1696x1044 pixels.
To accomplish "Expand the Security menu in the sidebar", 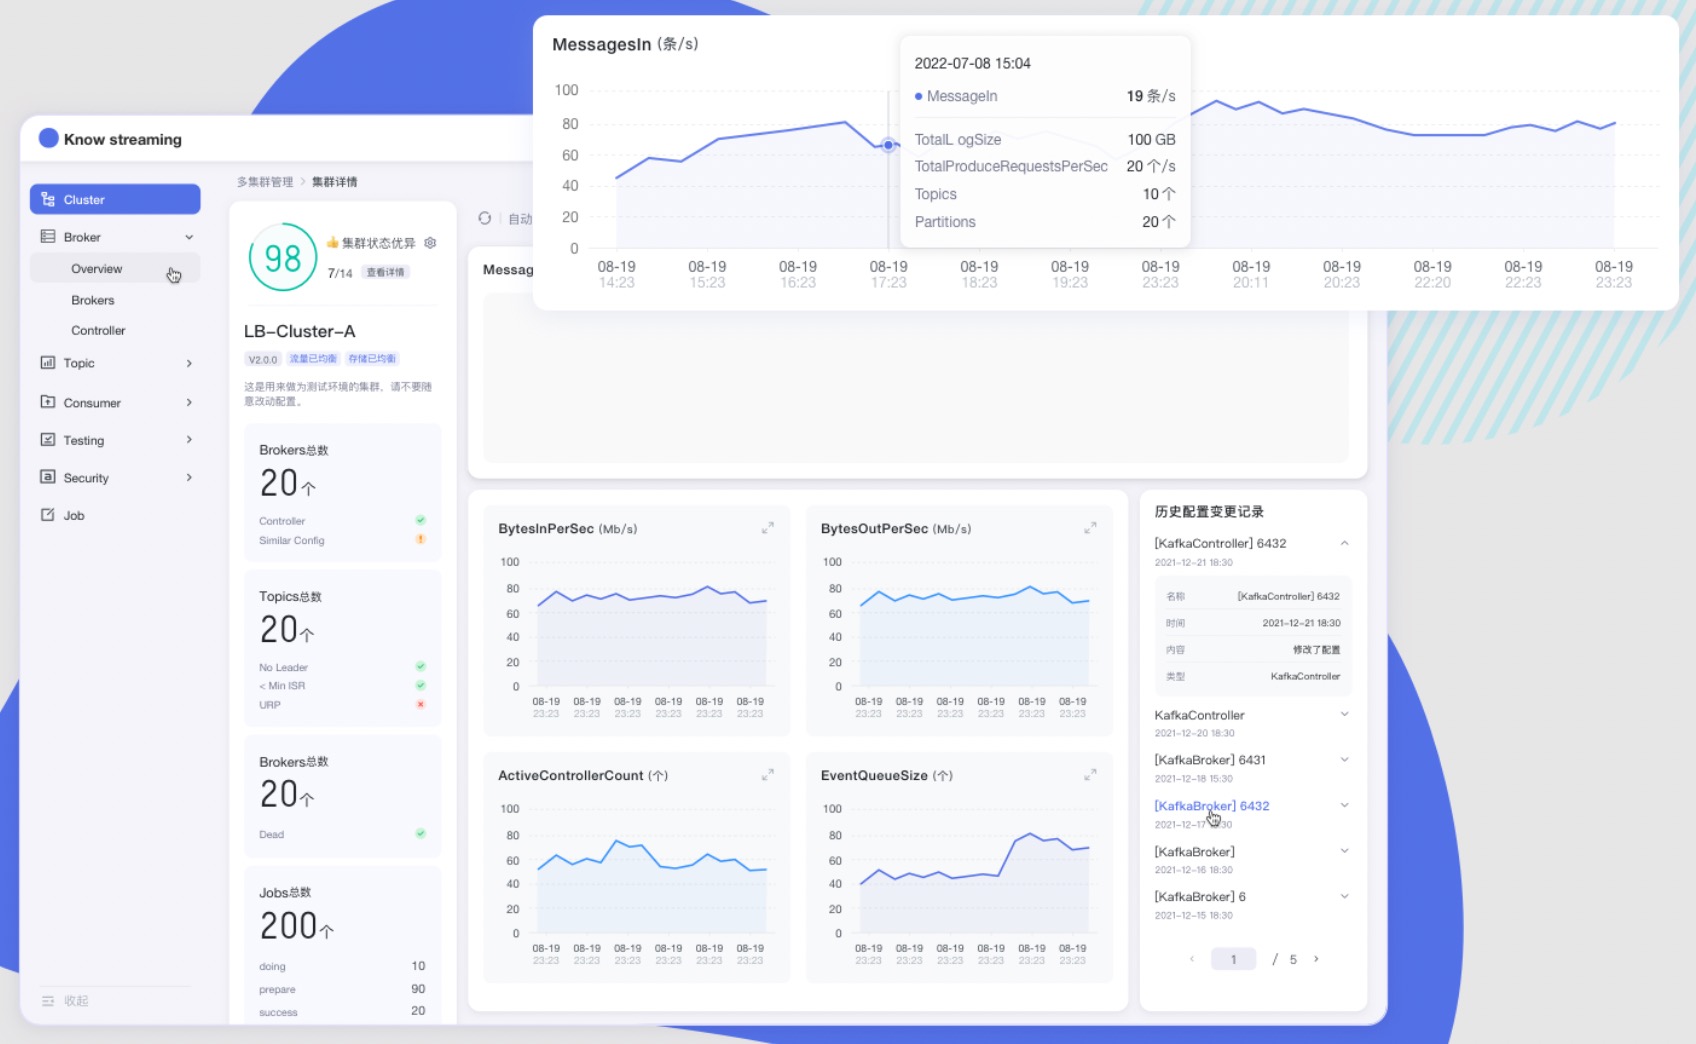I will point(189,478).
